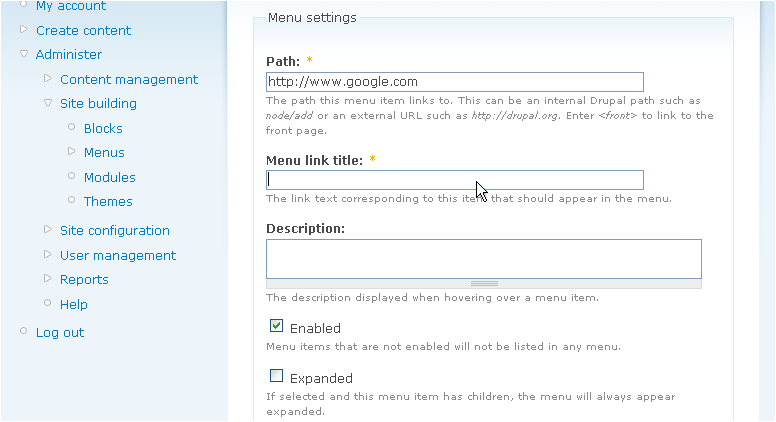
Task: Expand the Reports arrow icon
Action: (x=48, y=278)
